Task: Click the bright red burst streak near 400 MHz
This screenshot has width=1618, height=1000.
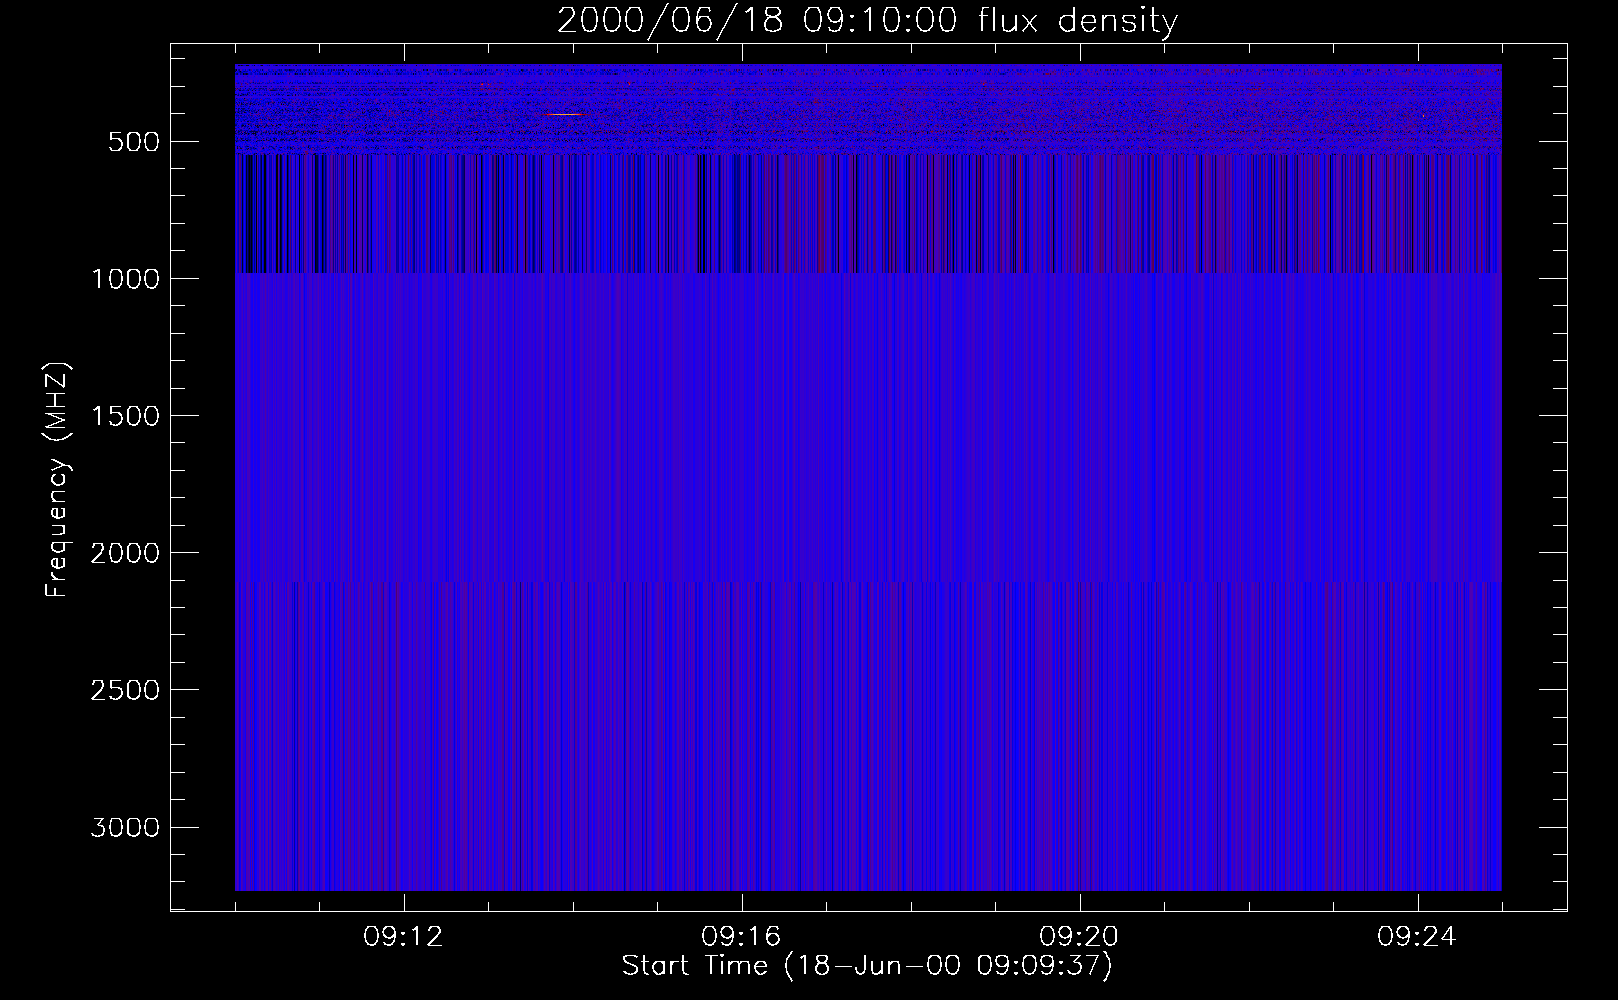Action: (563, 114)
